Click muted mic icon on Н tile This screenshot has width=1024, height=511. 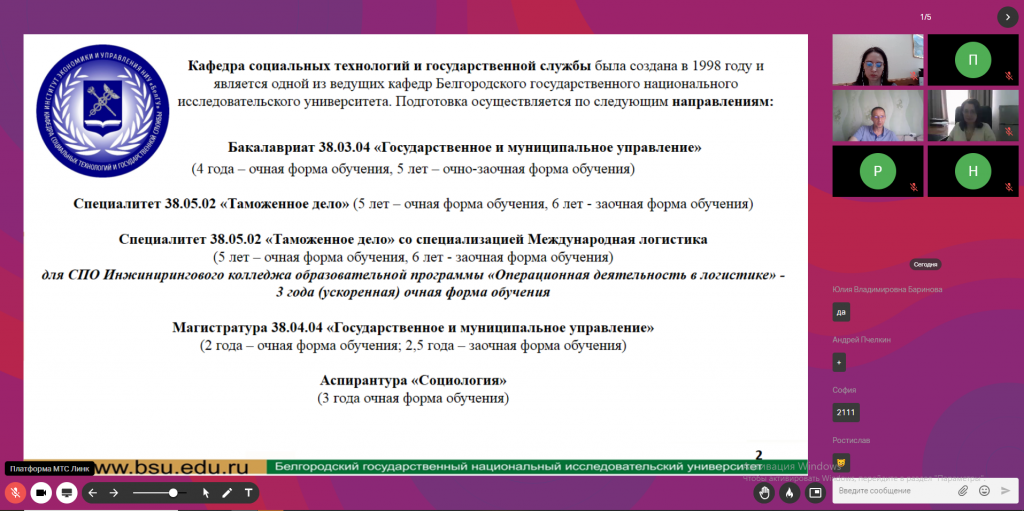coord(1009,188)
